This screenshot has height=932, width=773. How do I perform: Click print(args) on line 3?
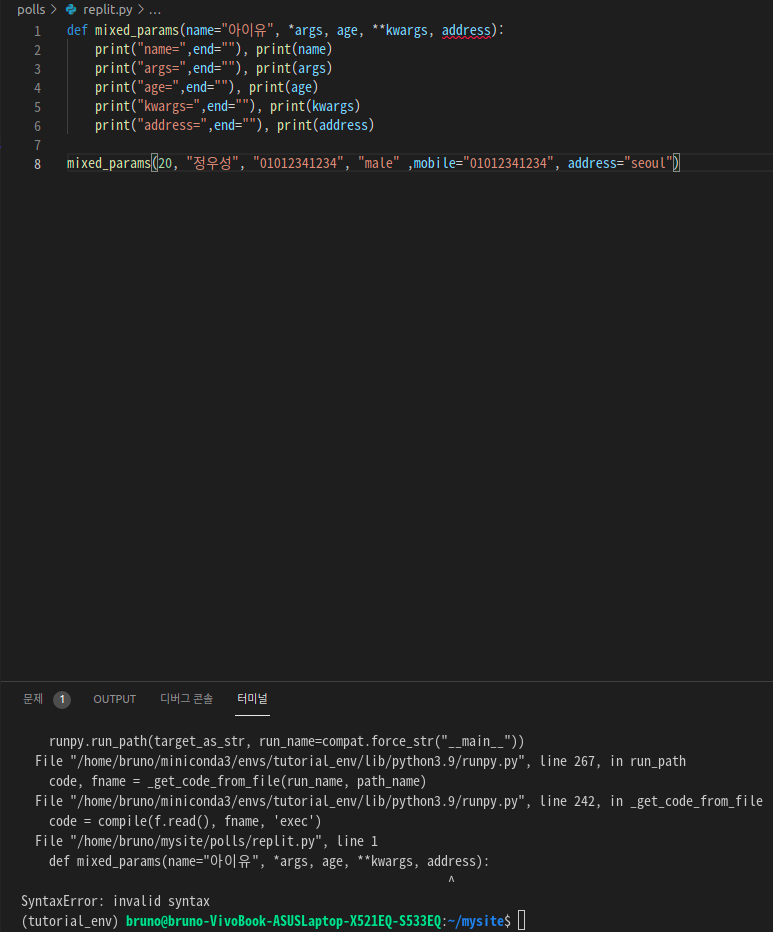click(294, 68)
